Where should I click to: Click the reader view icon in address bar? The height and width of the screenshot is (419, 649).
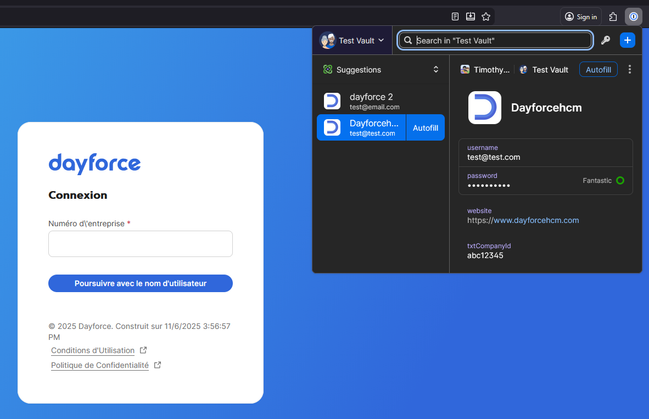pos(455,17)
